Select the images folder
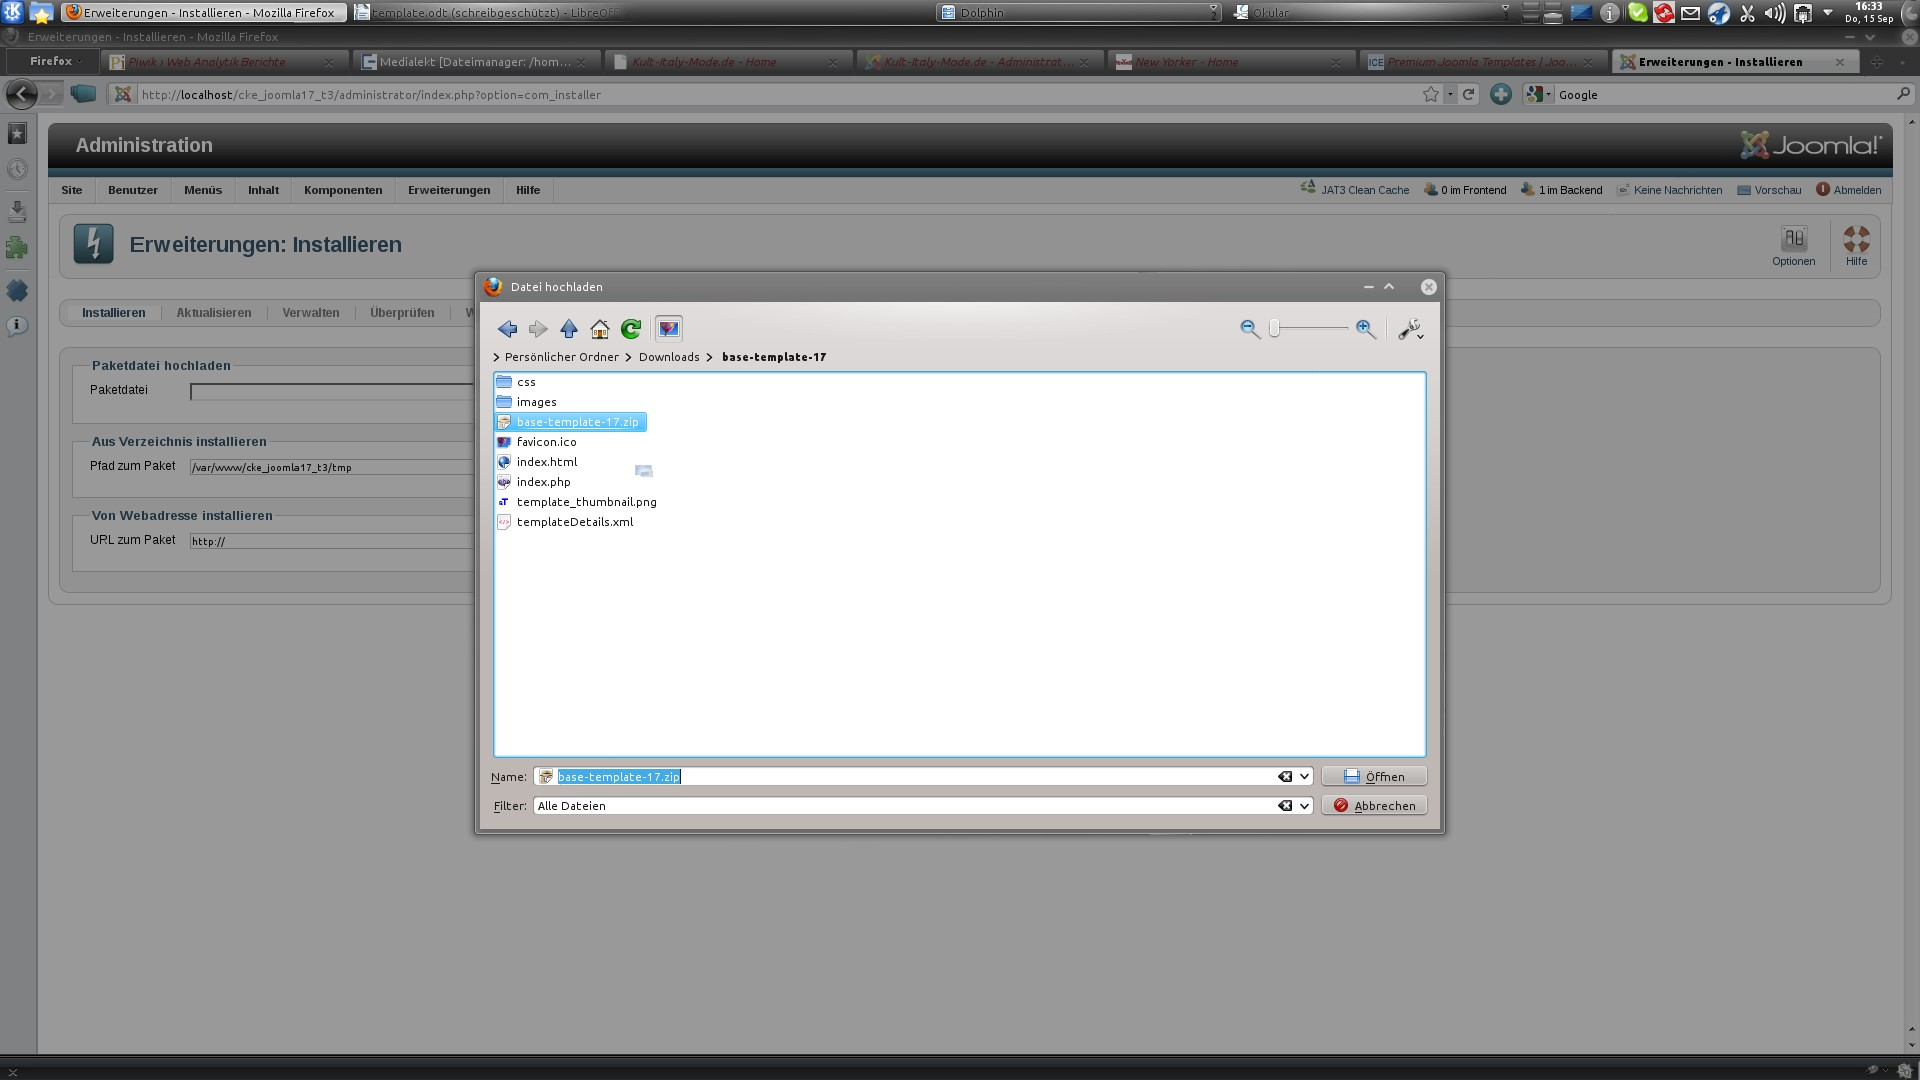Viewport: 1920px width, 1080px height. 527,402
